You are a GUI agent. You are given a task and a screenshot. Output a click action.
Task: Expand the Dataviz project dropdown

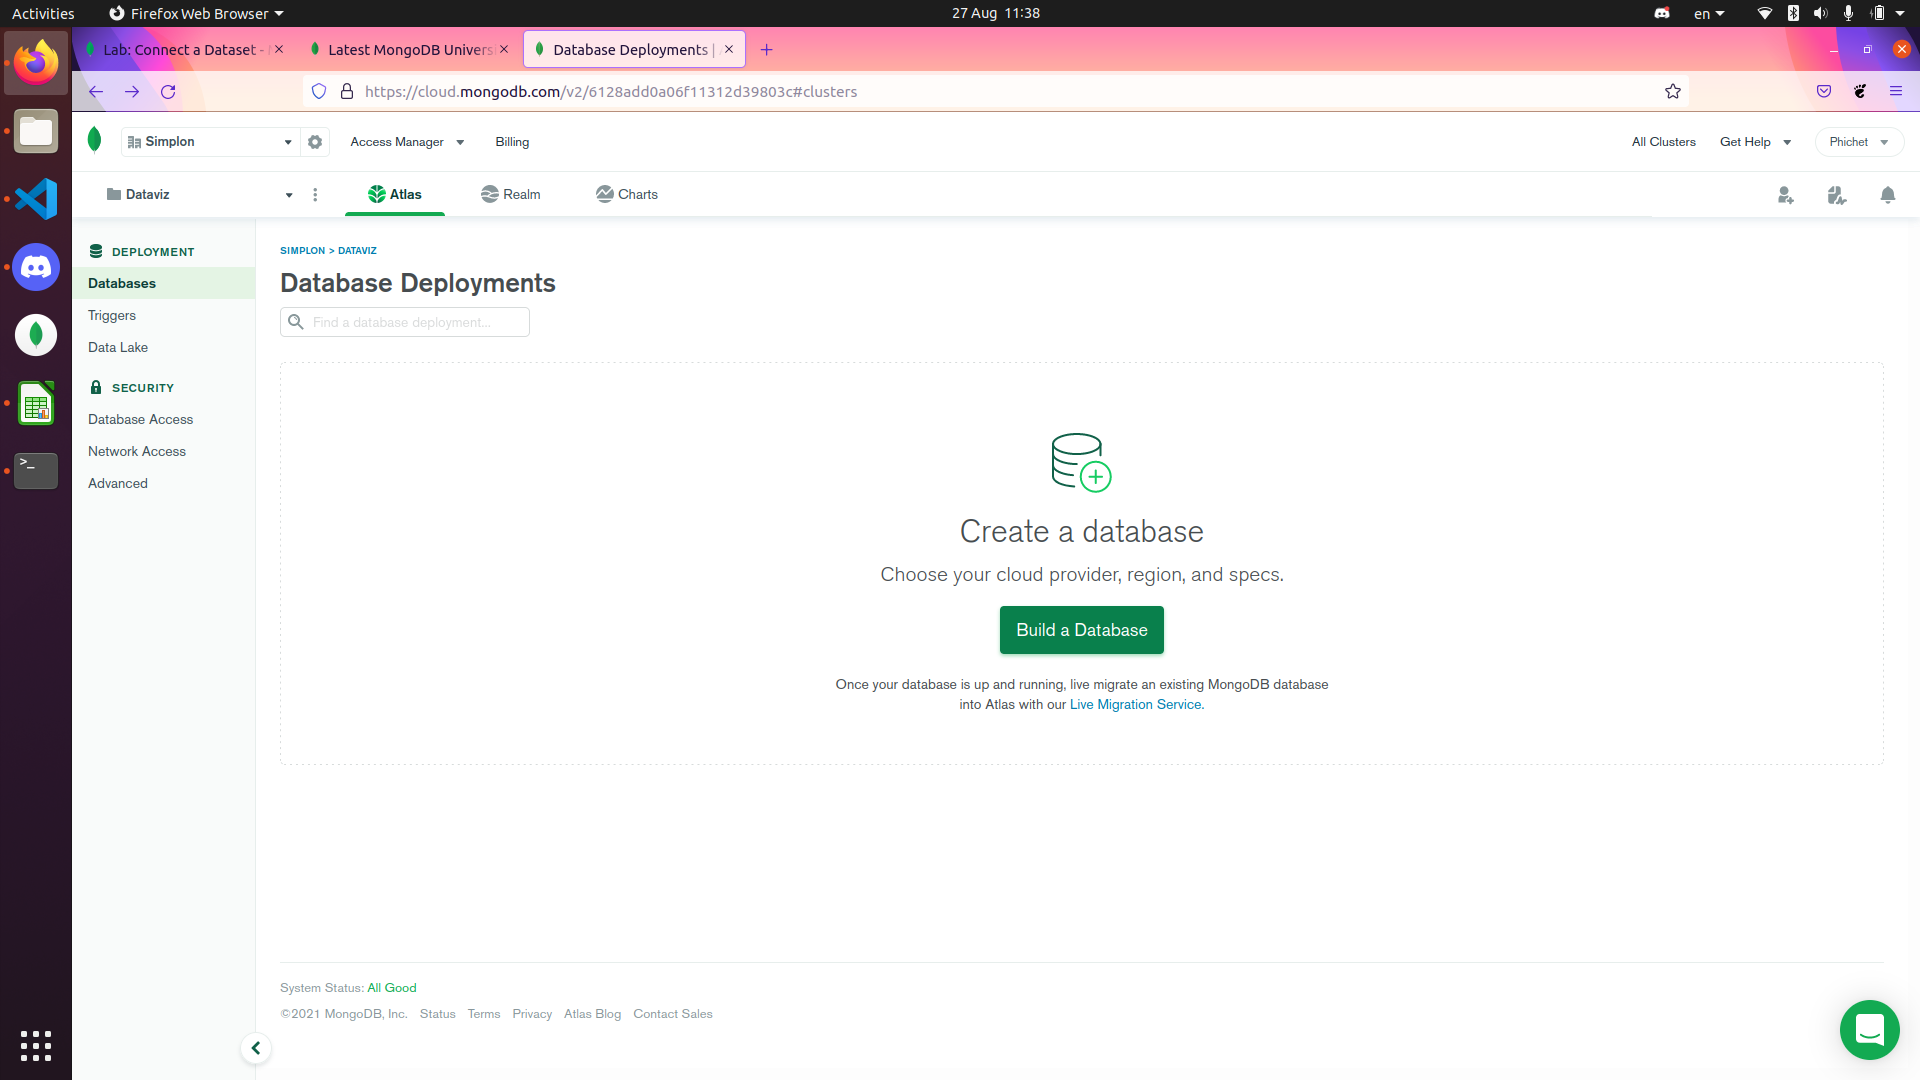pos(200,195)
